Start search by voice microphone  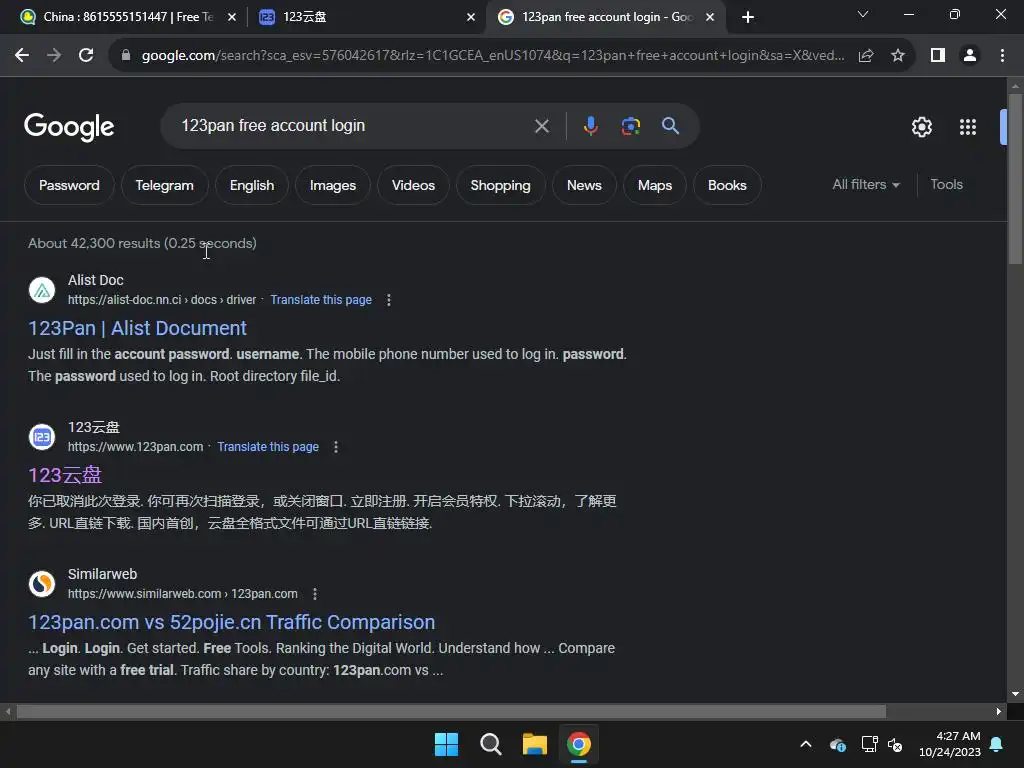[590, 125]
